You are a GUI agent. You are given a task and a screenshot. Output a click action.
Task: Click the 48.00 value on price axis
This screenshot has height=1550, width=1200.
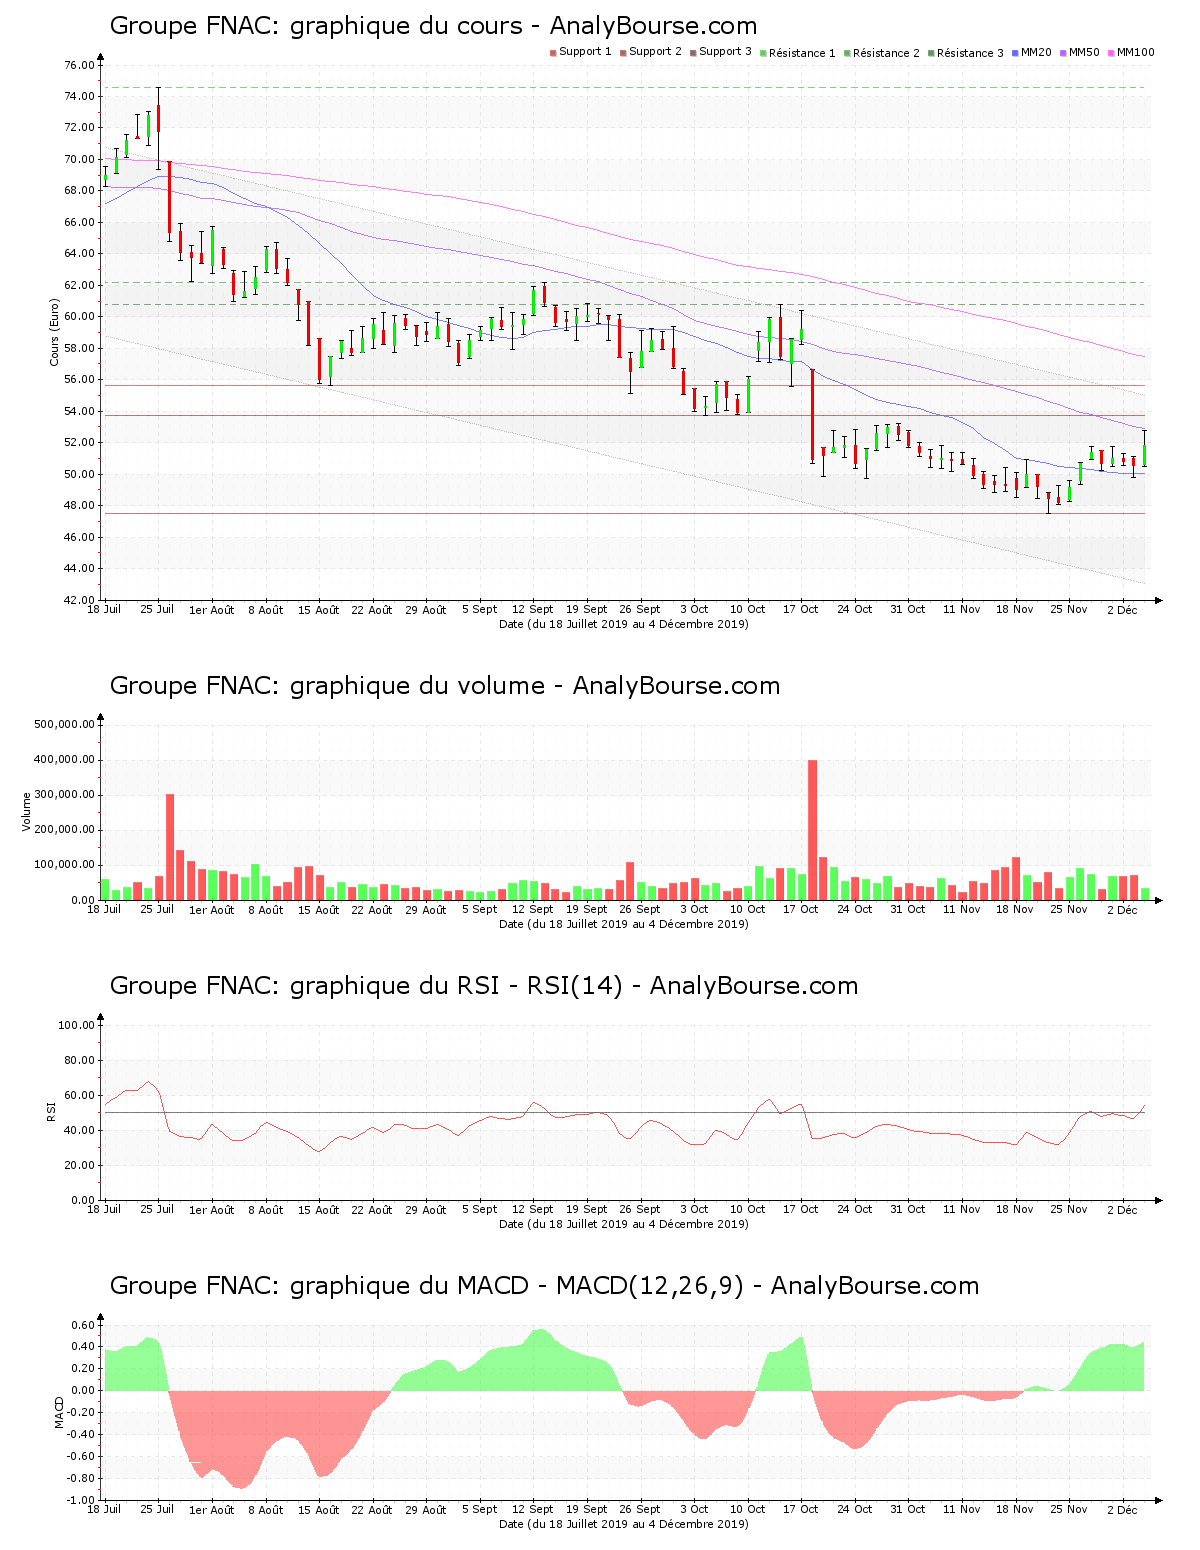tap(80, 506)
